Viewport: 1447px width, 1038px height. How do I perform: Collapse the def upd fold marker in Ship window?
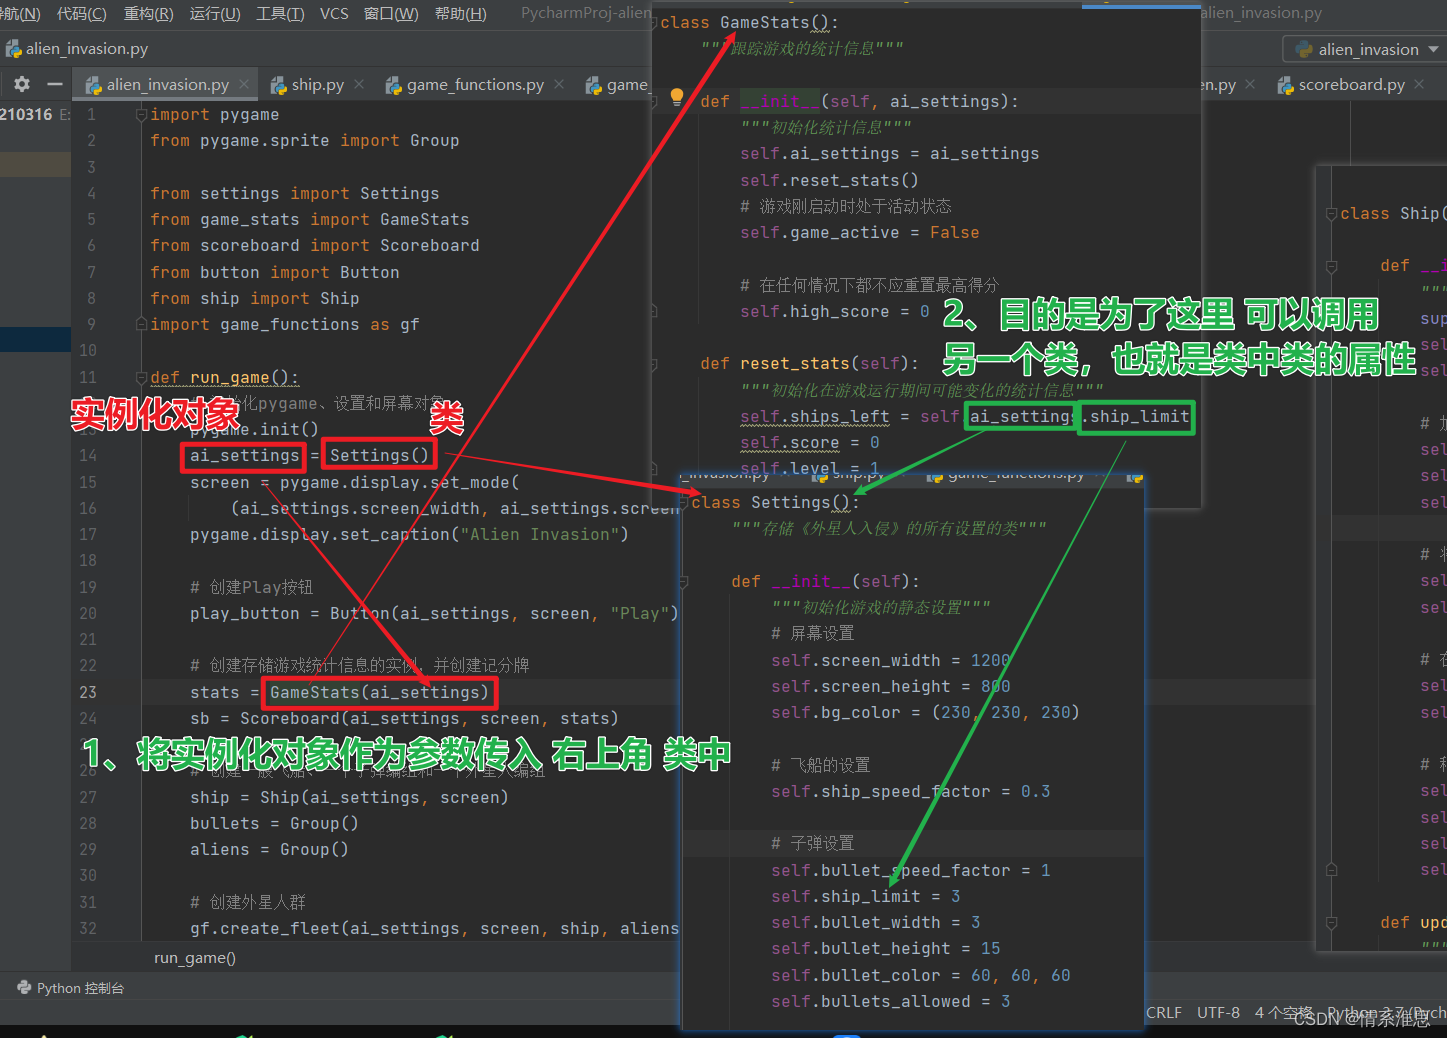click(1331, 923)
